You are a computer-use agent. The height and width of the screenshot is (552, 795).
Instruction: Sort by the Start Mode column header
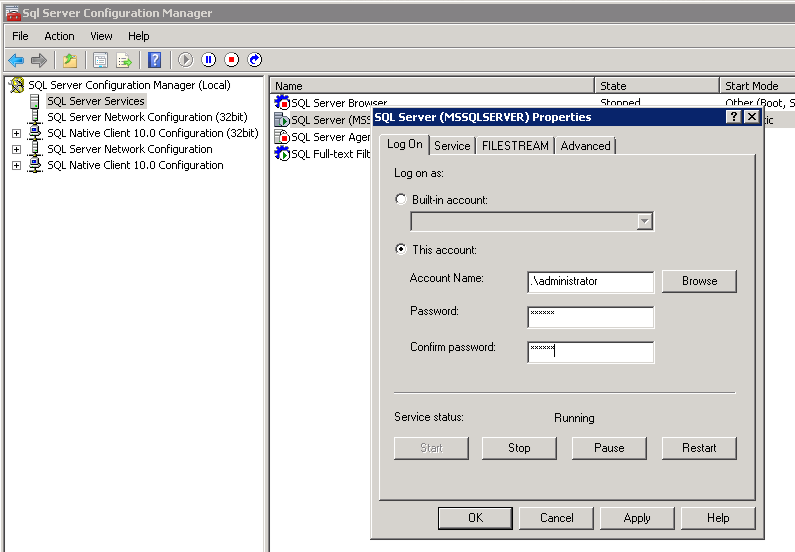pos(757,86)
